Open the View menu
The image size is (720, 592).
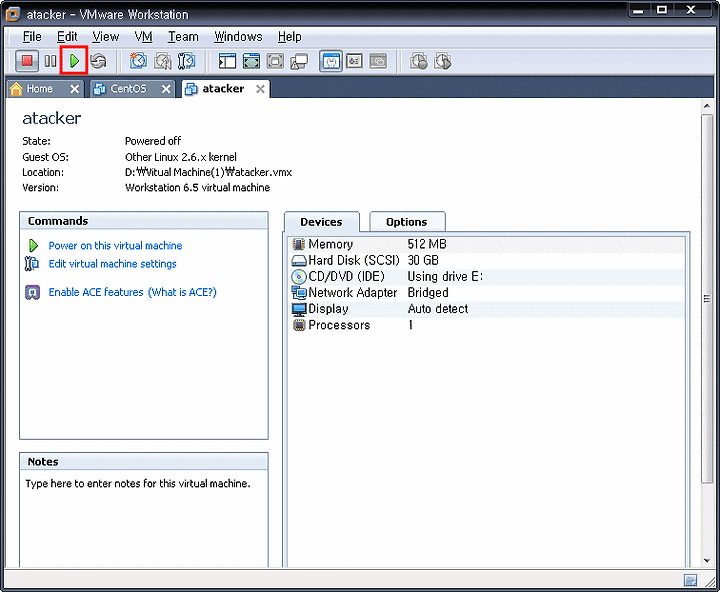pyautogui.click(x=106, y=37)
